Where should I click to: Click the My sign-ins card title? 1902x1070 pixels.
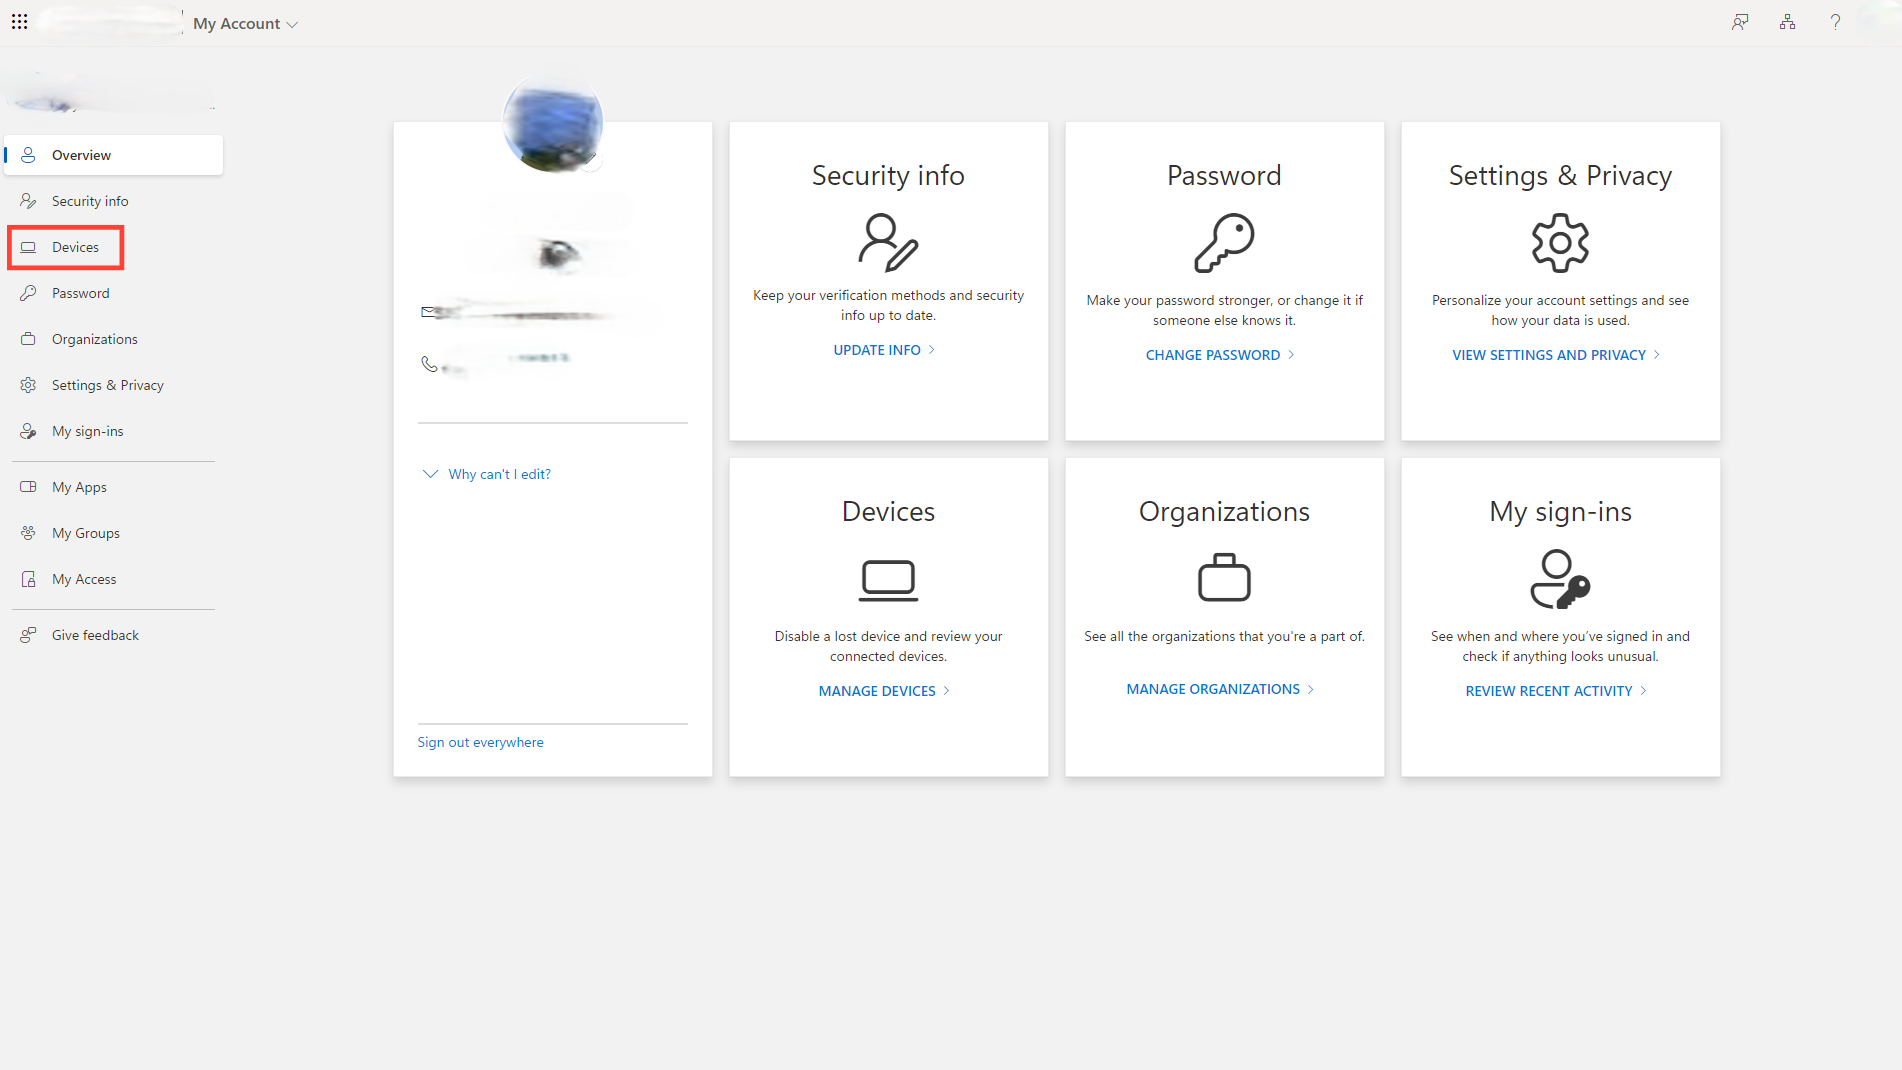(1560, 512)
